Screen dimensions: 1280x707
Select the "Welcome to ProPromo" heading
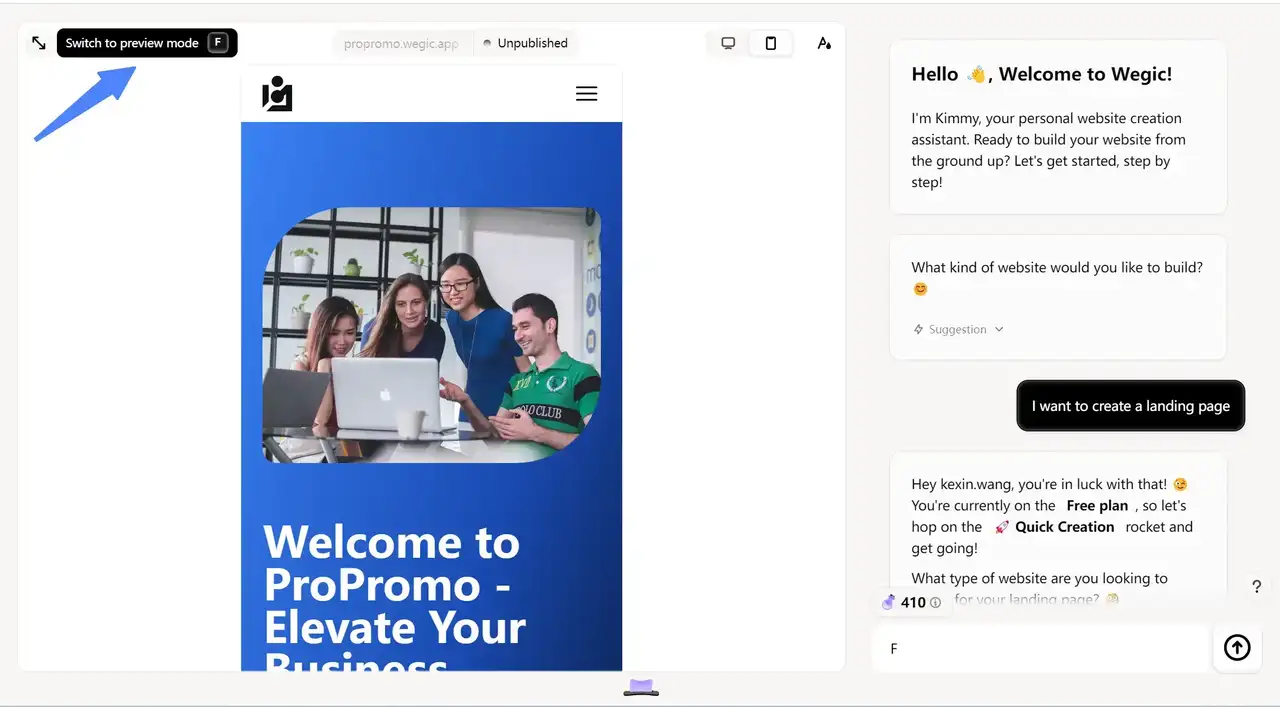(395, 595)
